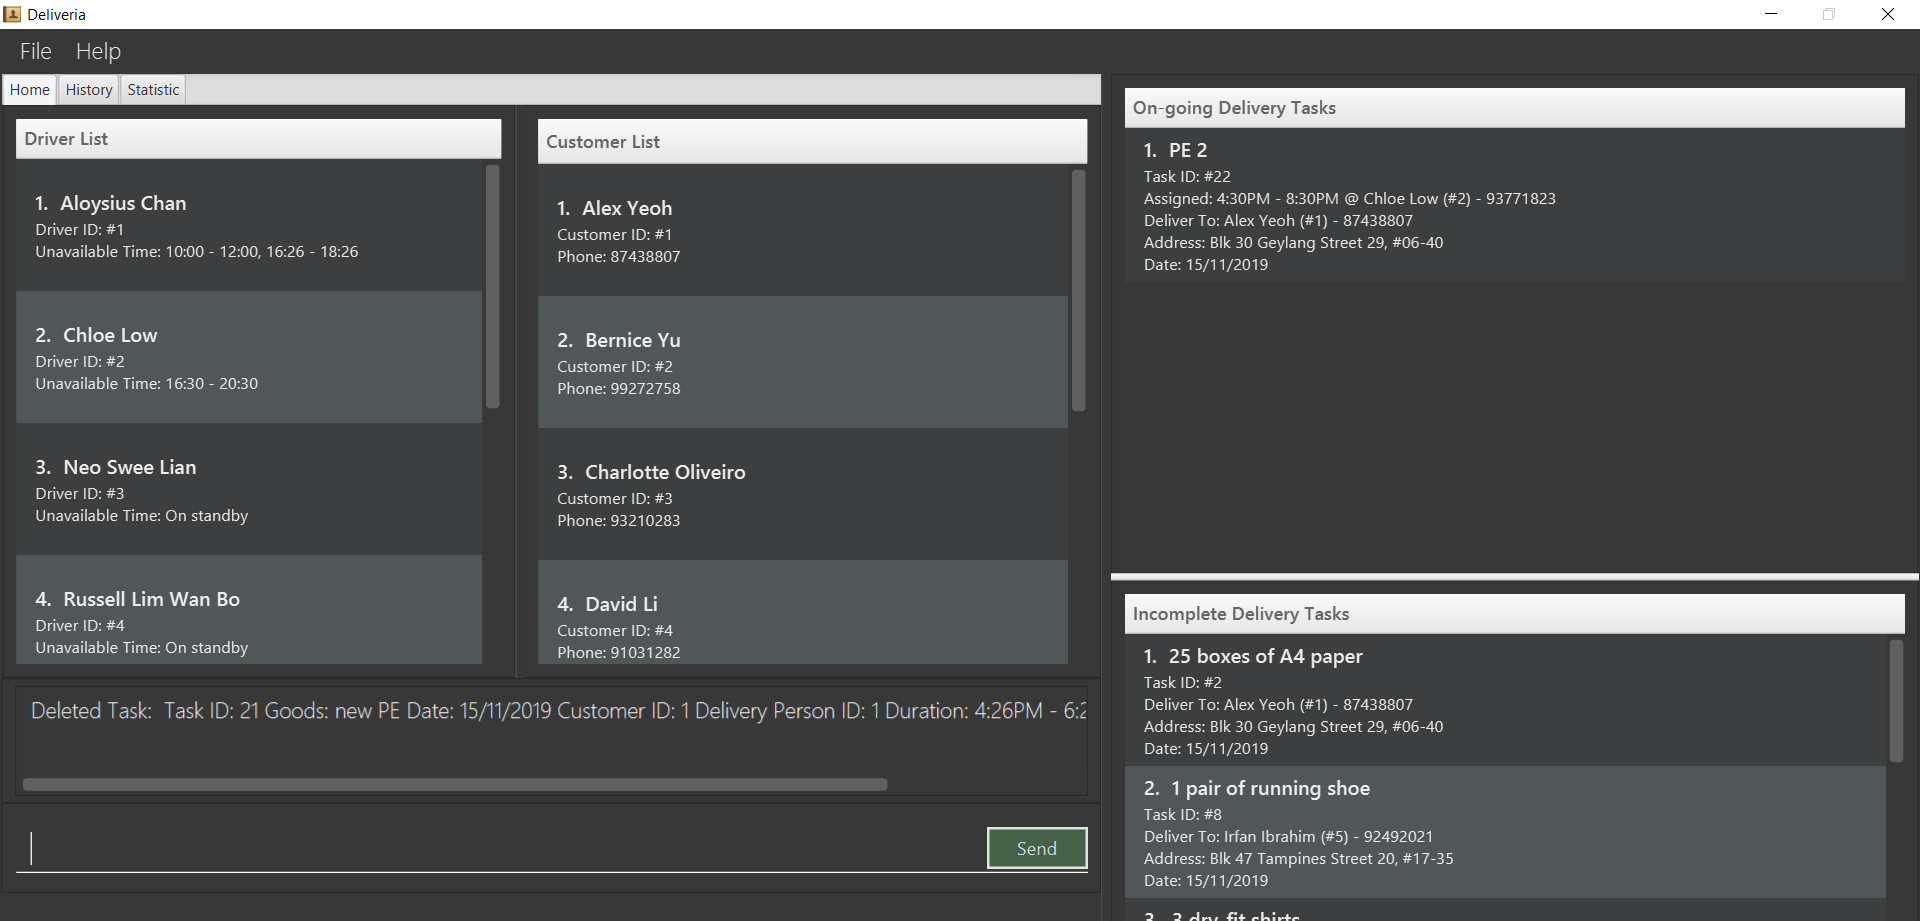Click the Incomplete Delivery Tasks header

coord(1514,614)
